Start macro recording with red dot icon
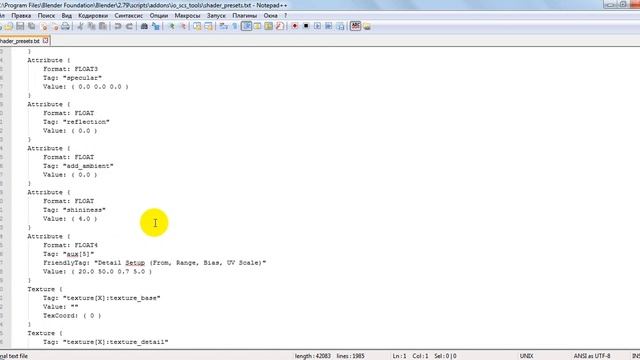The width and height of the screenshot is (640, 360). [x=294, y=27]
